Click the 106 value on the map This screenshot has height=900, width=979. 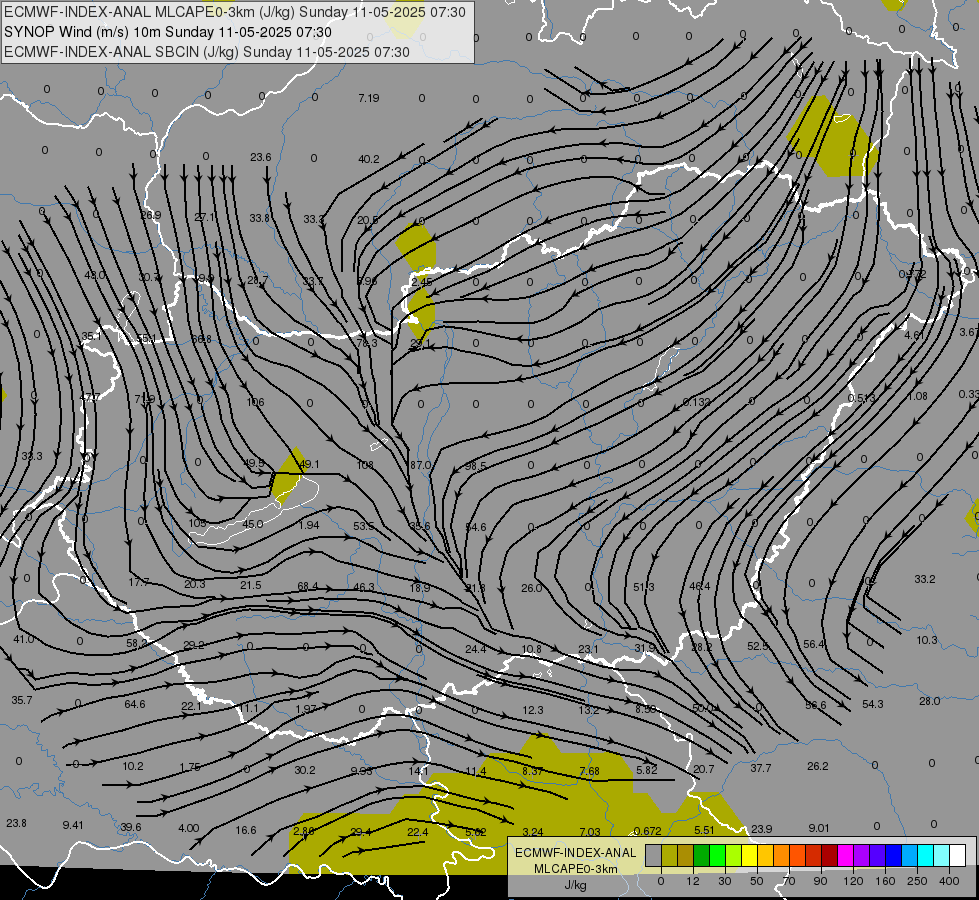click(x=255, y=402)
